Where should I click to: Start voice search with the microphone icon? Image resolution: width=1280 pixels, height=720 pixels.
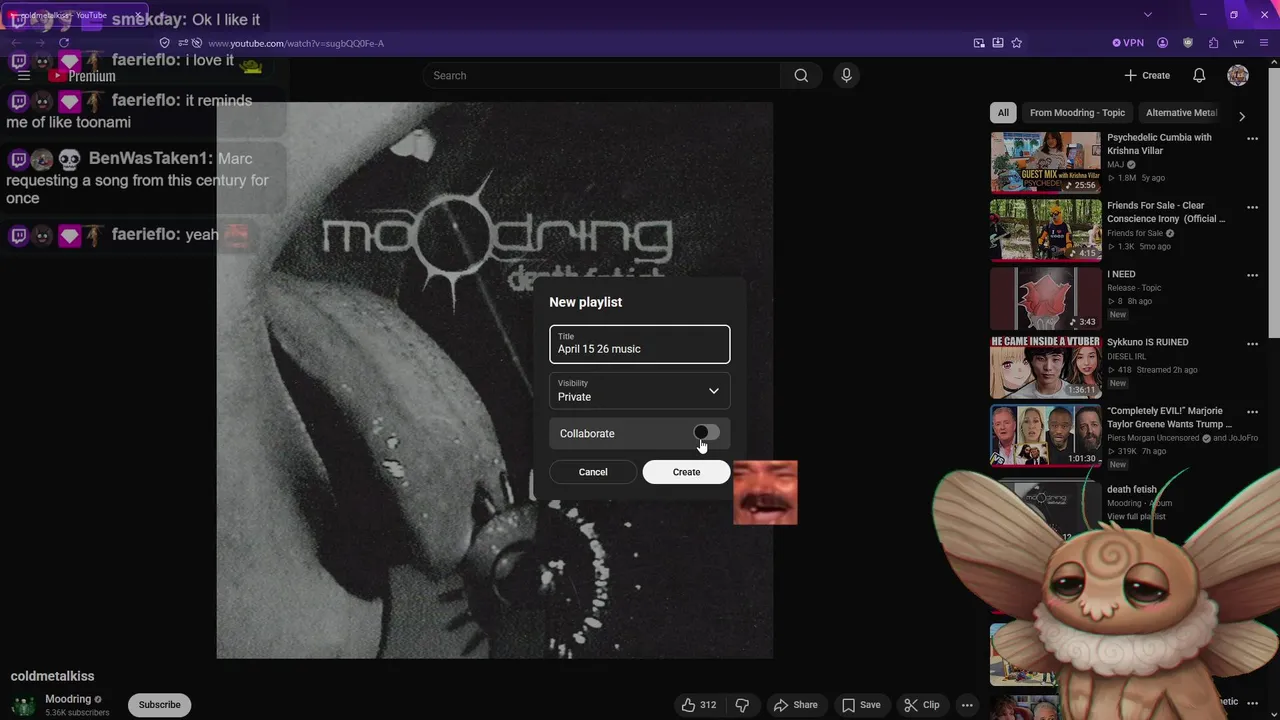pyautogui.click(x=846, y=75)
